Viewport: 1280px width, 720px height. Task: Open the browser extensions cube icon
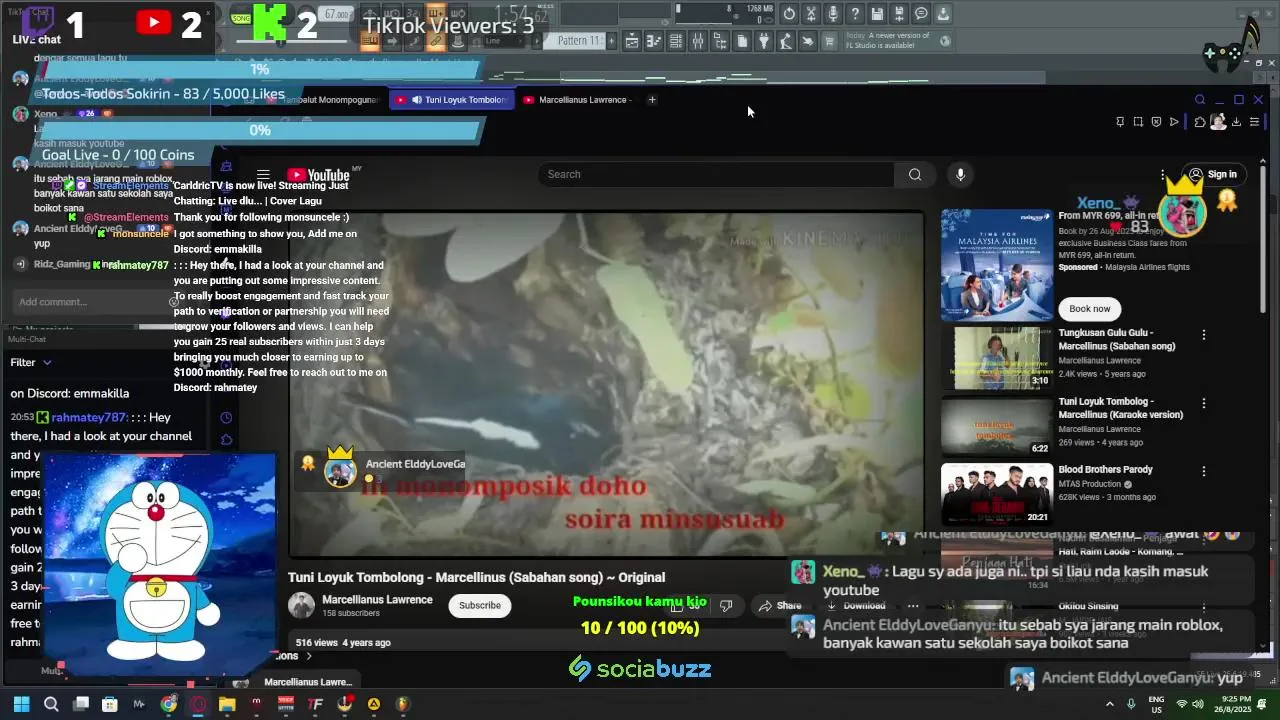1199,122
